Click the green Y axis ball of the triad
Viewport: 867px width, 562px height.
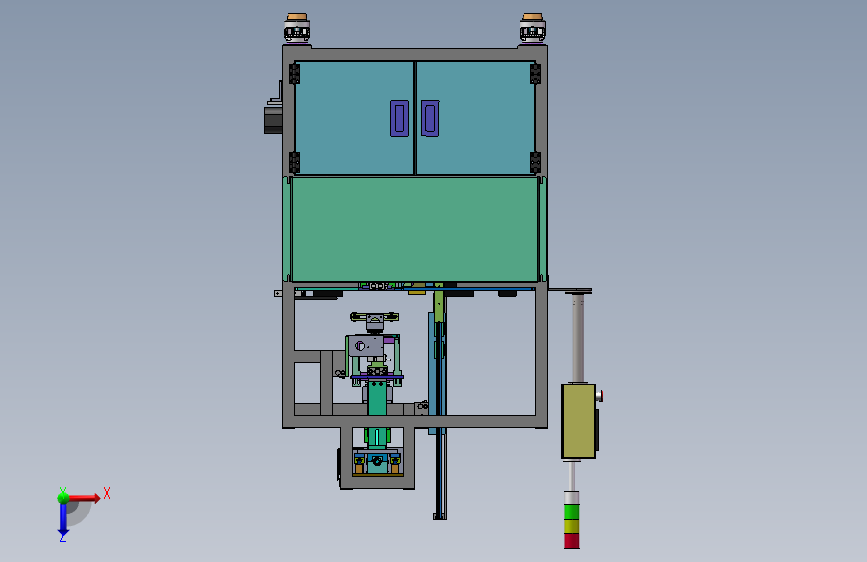63,498
